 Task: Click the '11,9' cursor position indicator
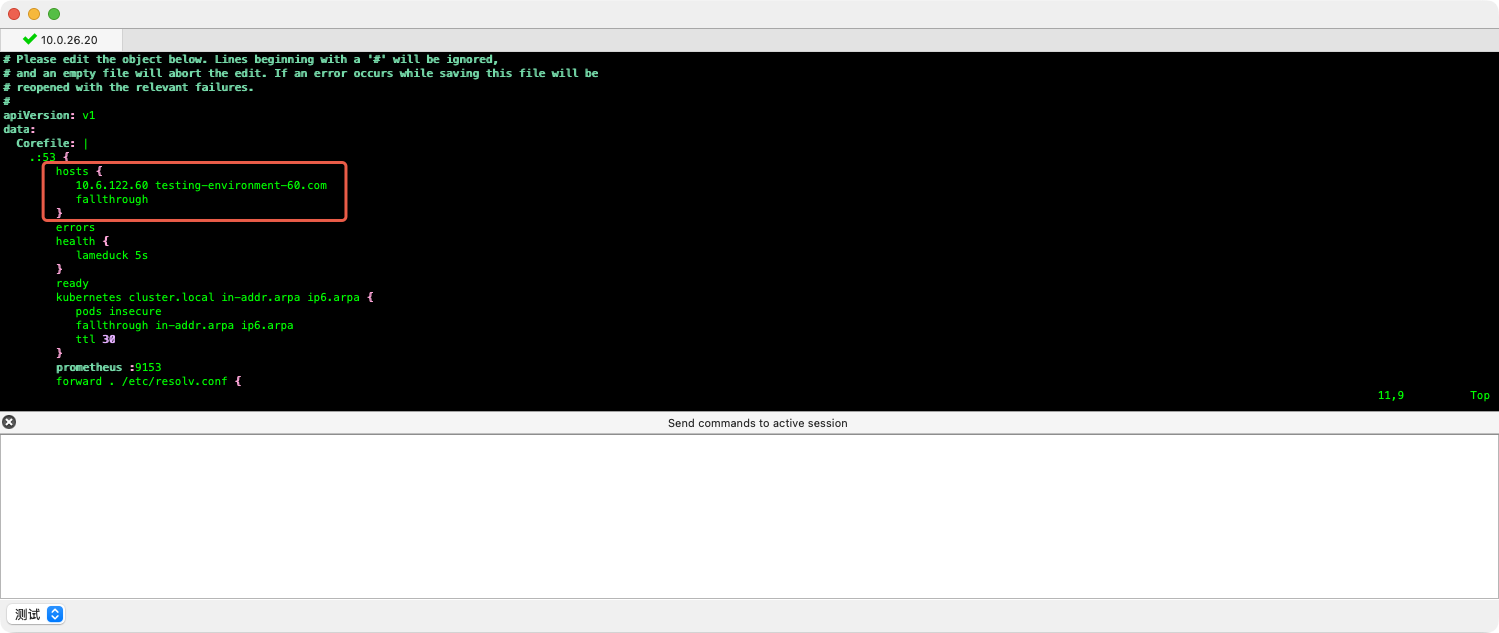point(1390,395)
